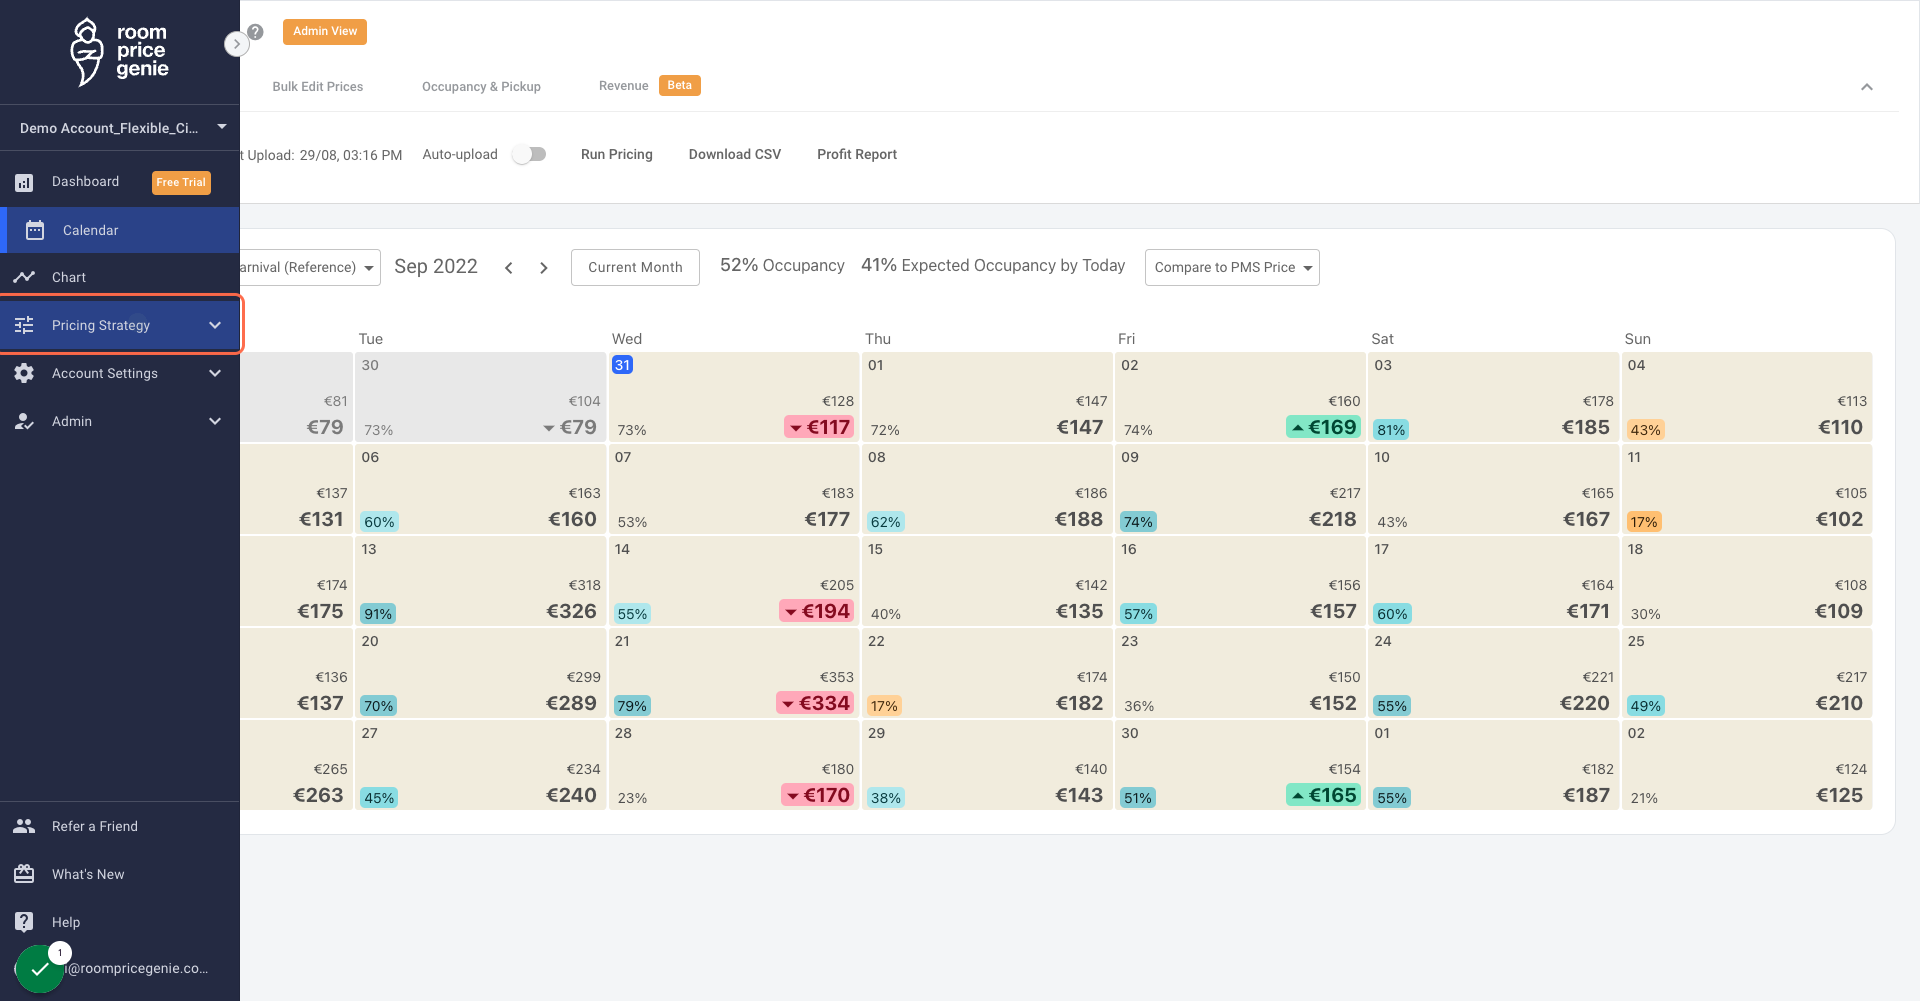
Task: Select Friday 02 cell priced €169
Action: (1239, 397)
